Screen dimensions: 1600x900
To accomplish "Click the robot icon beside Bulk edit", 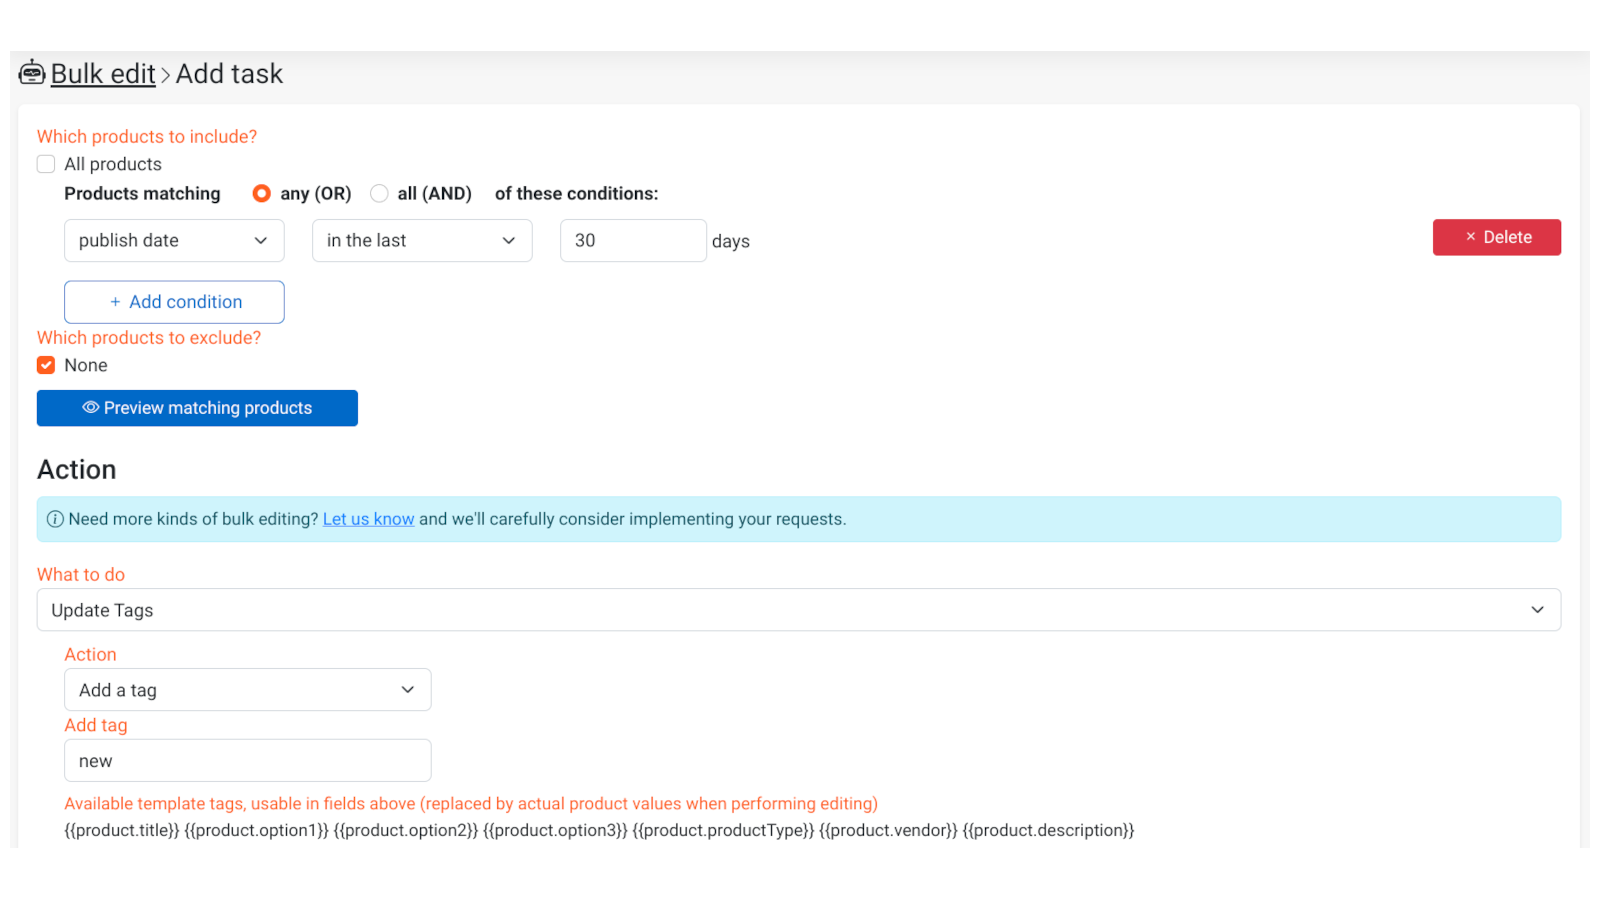I will pos(32,73).
